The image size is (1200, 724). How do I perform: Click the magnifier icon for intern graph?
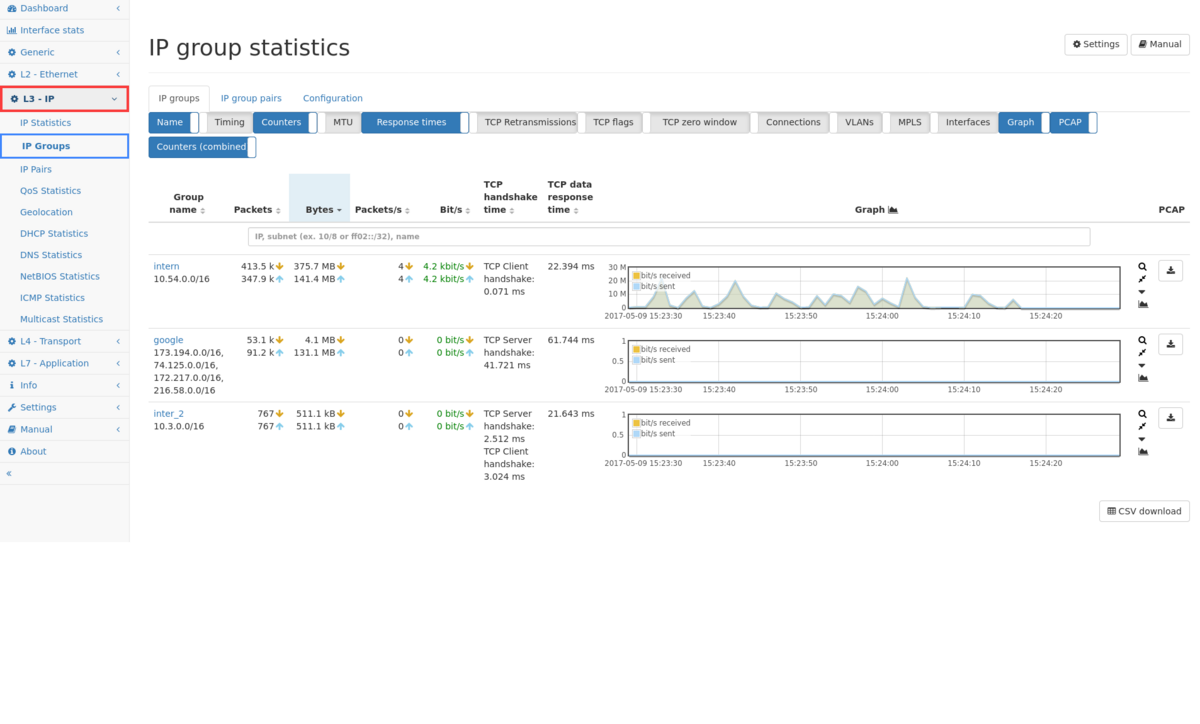[1142, 267]
